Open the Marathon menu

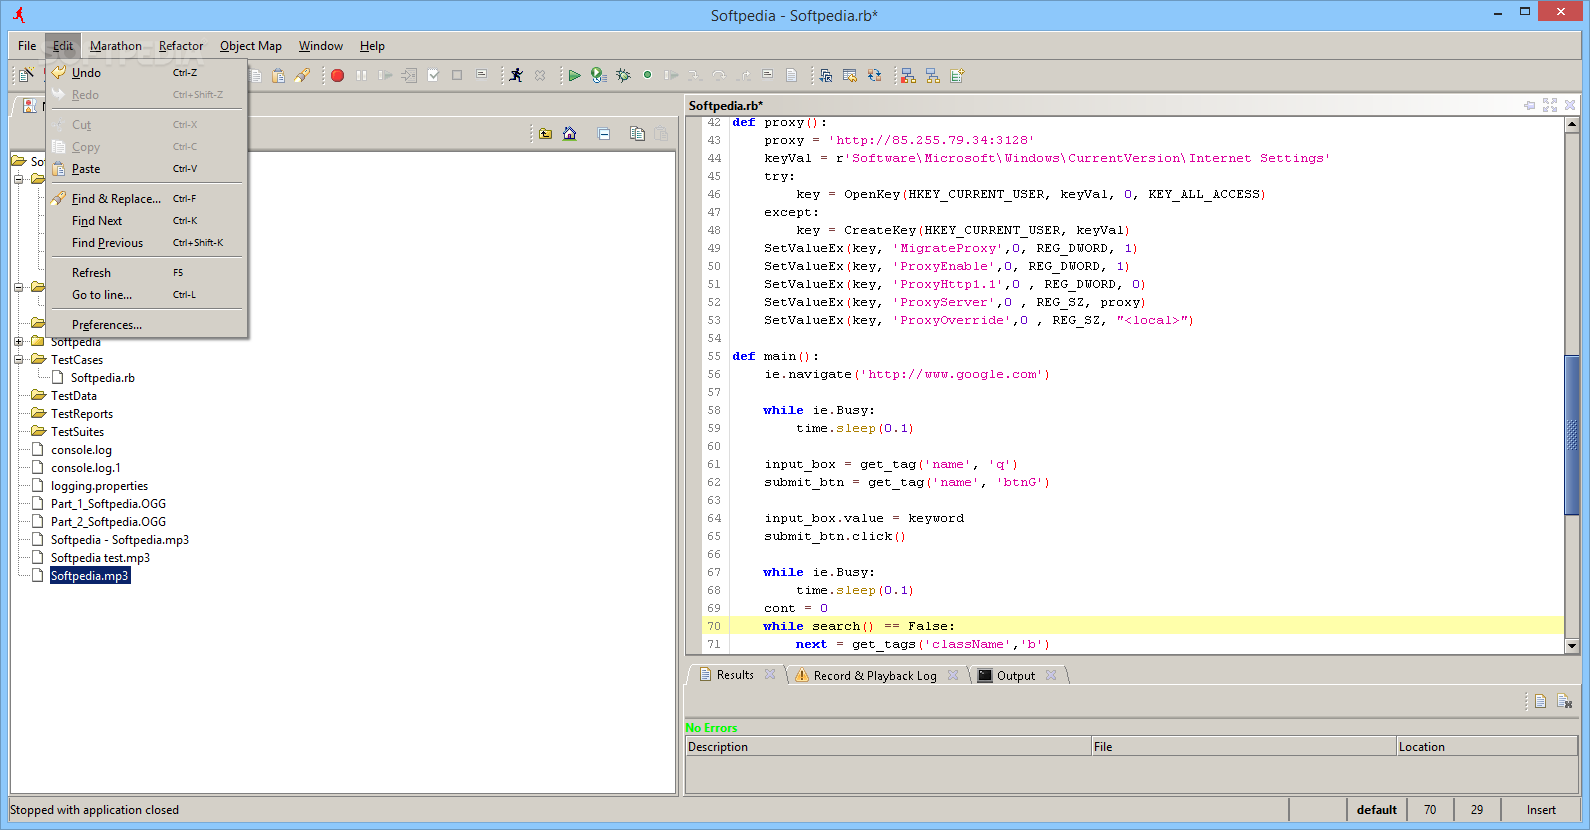(x=116, y=46)
